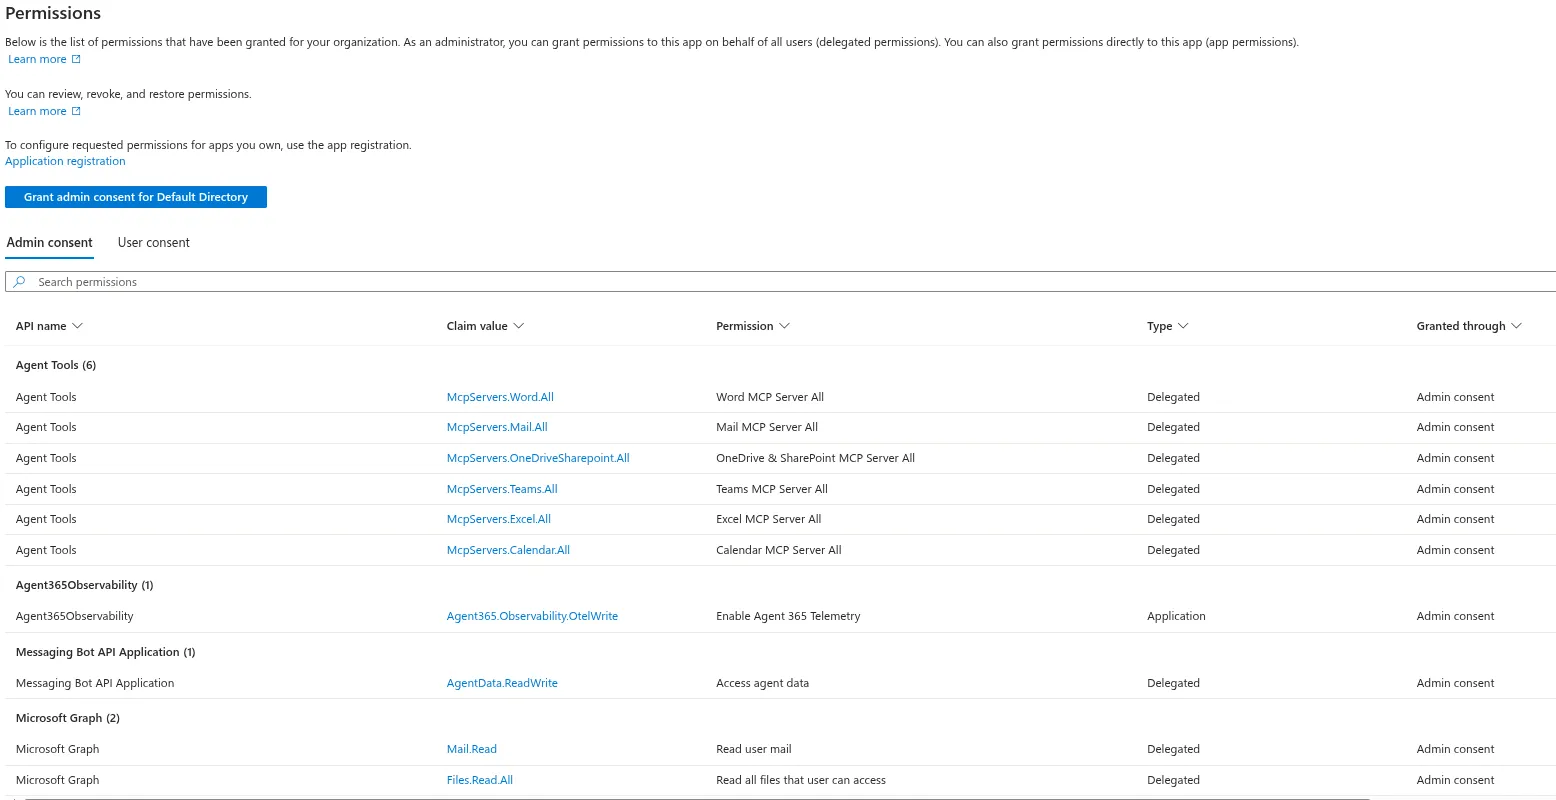This screenshot has width=1556, height=800.
Task: Select the Agent365Observability (1) group header
Action: pos(85,585)
